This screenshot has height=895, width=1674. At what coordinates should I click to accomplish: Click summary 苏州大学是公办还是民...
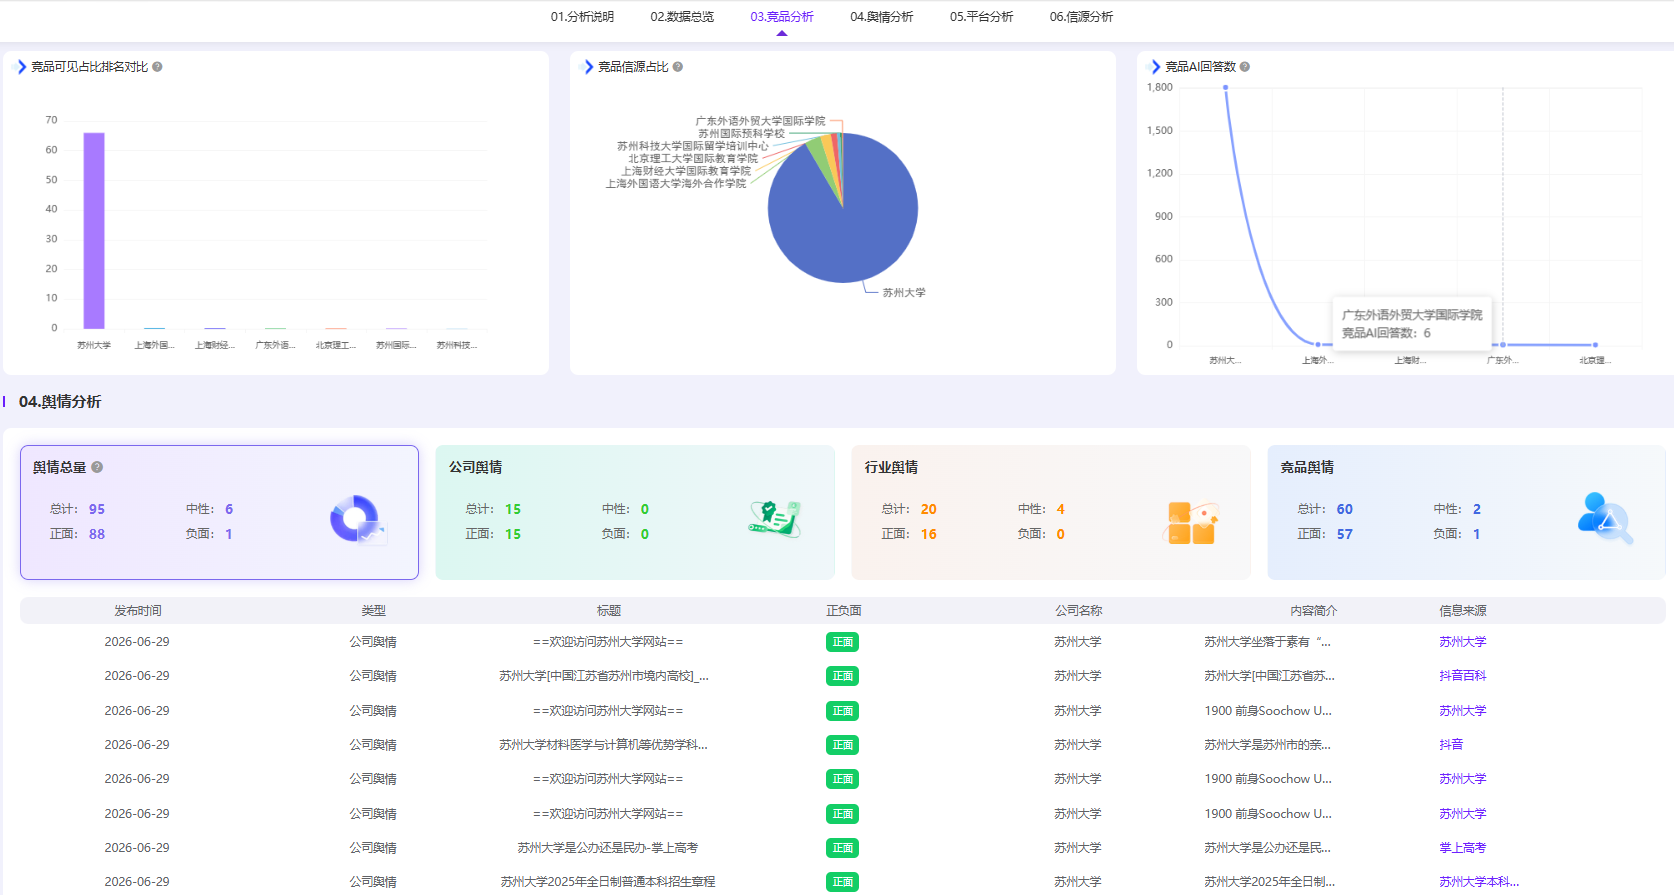click(x=1267, y=848)
